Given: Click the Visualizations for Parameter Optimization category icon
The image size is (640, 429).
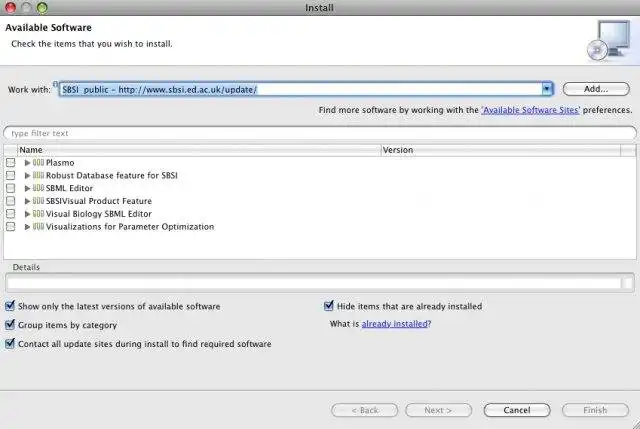Looking at the screenshot, I should coord(38,227).
